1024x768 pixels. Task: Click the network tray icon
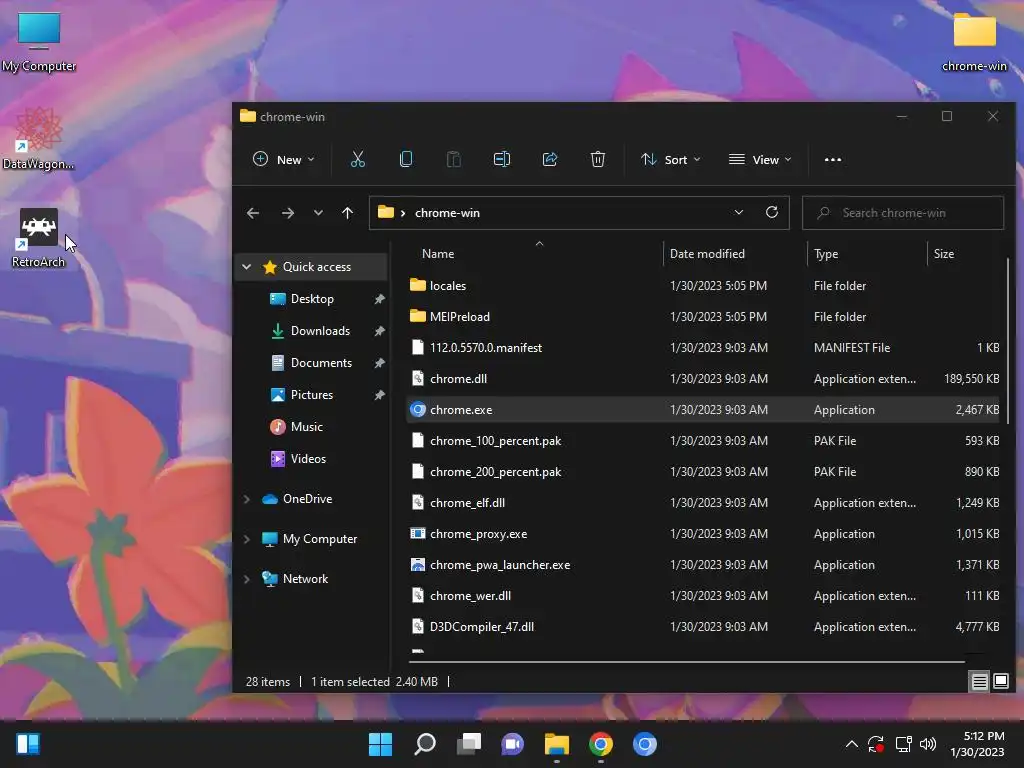[903, 744]
